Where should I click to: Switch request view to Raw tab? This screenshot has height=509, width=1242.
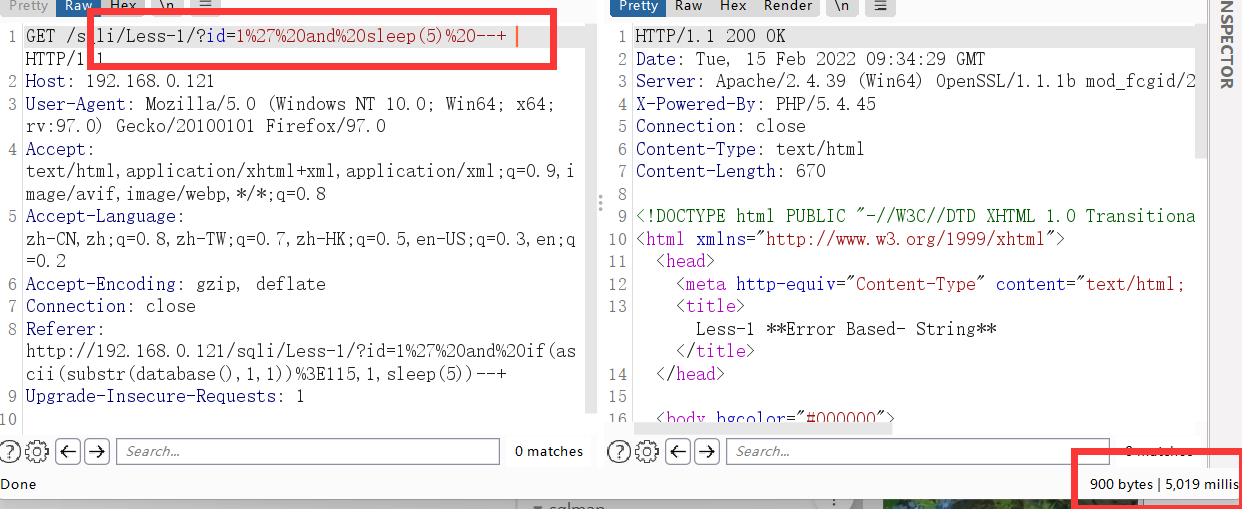pos(79,6)
